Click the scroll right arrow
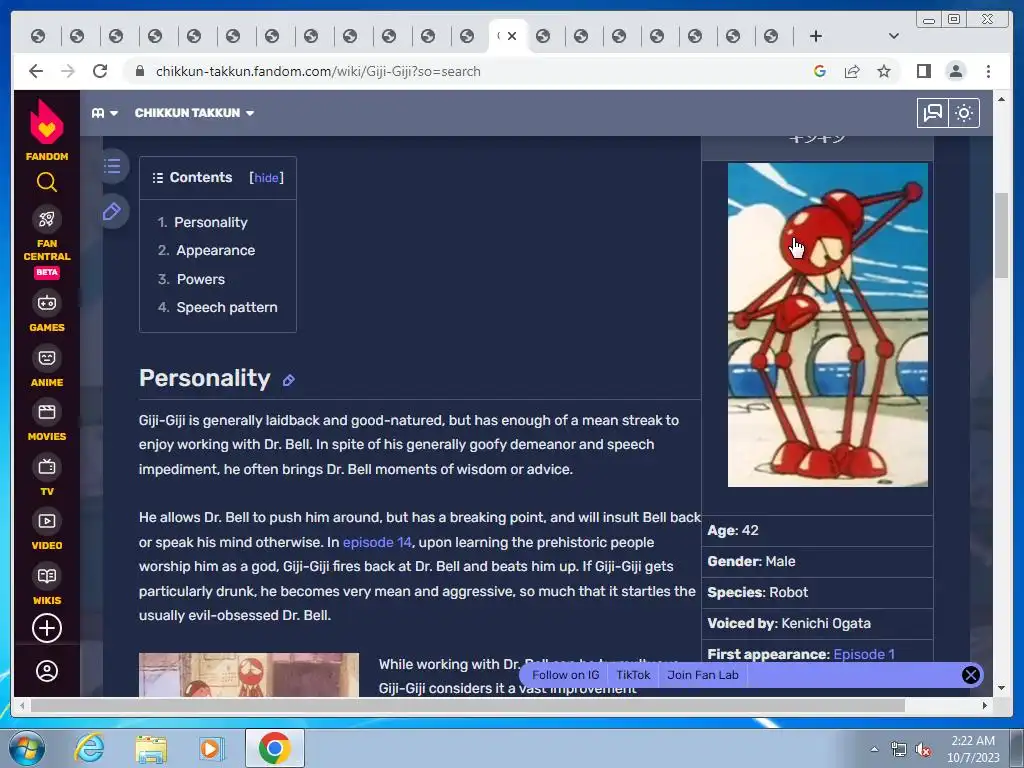 985,705
